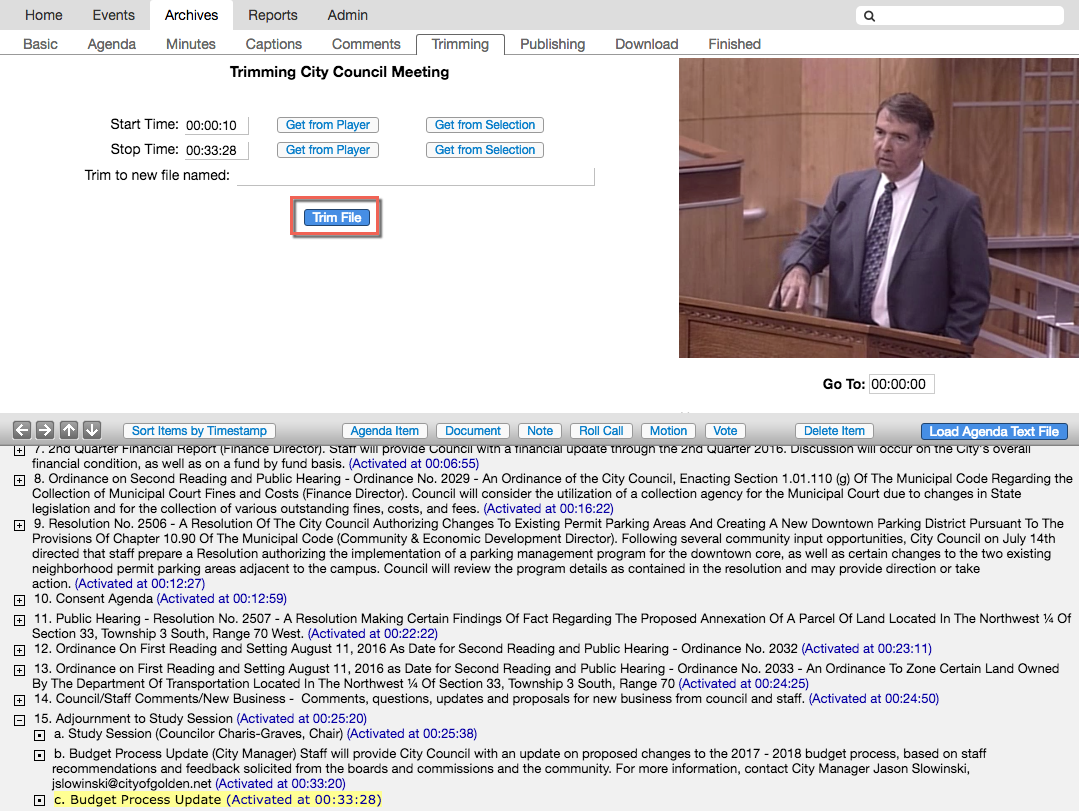Switch to the Publishing tab

pyautogui.click(x=552, y=44)
